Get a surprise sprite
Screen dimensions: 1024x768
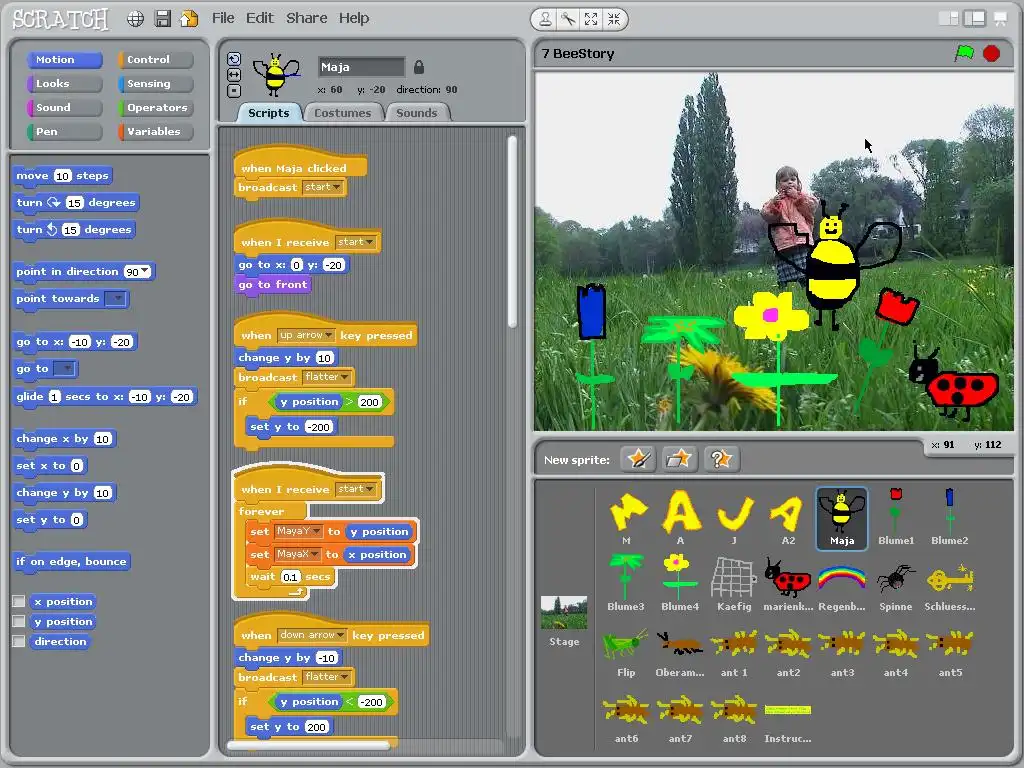pos(720,459)
